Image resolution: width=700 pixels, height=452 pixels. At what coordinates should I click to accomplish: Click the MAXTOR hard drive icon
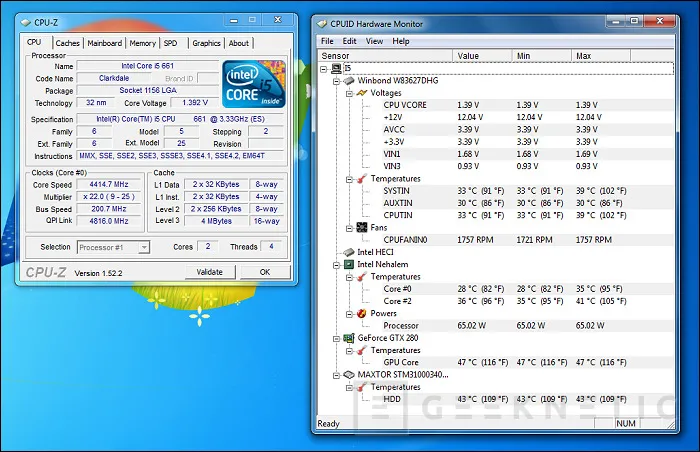(x=348, y=375)
